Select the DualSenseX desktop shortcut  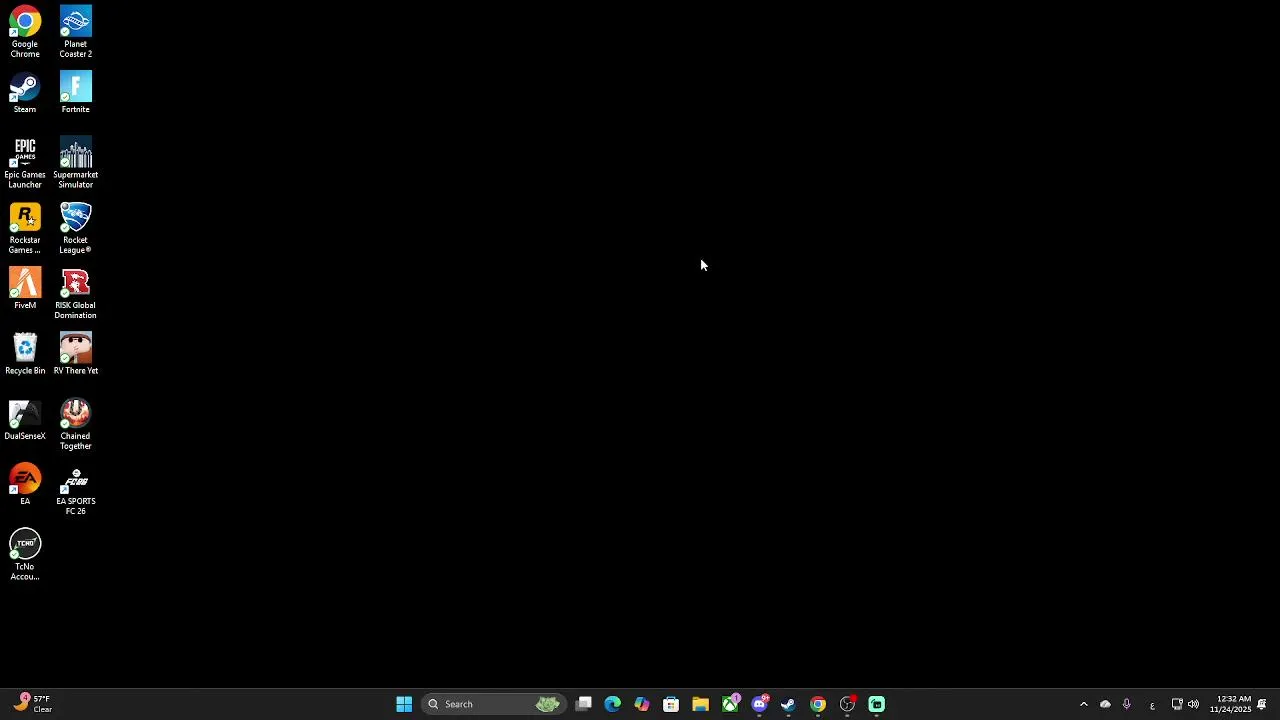click(x=25, y=420)
